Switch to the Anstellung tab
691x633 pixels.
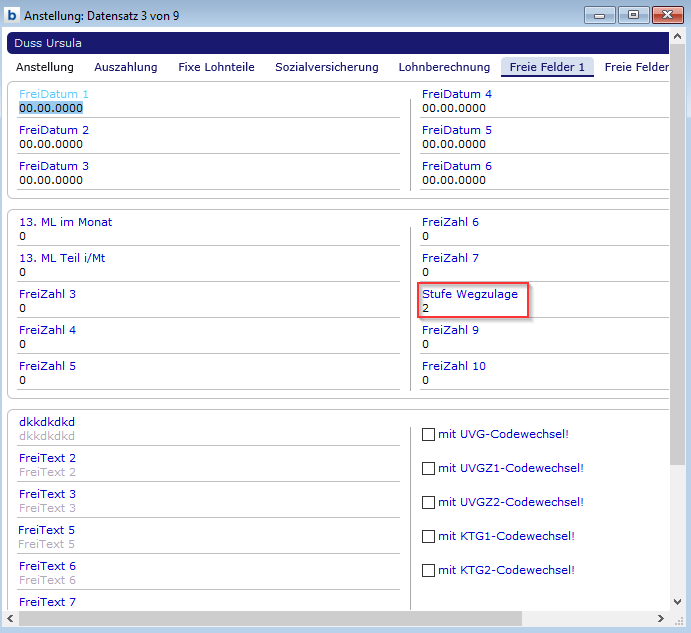pos(45,67)
